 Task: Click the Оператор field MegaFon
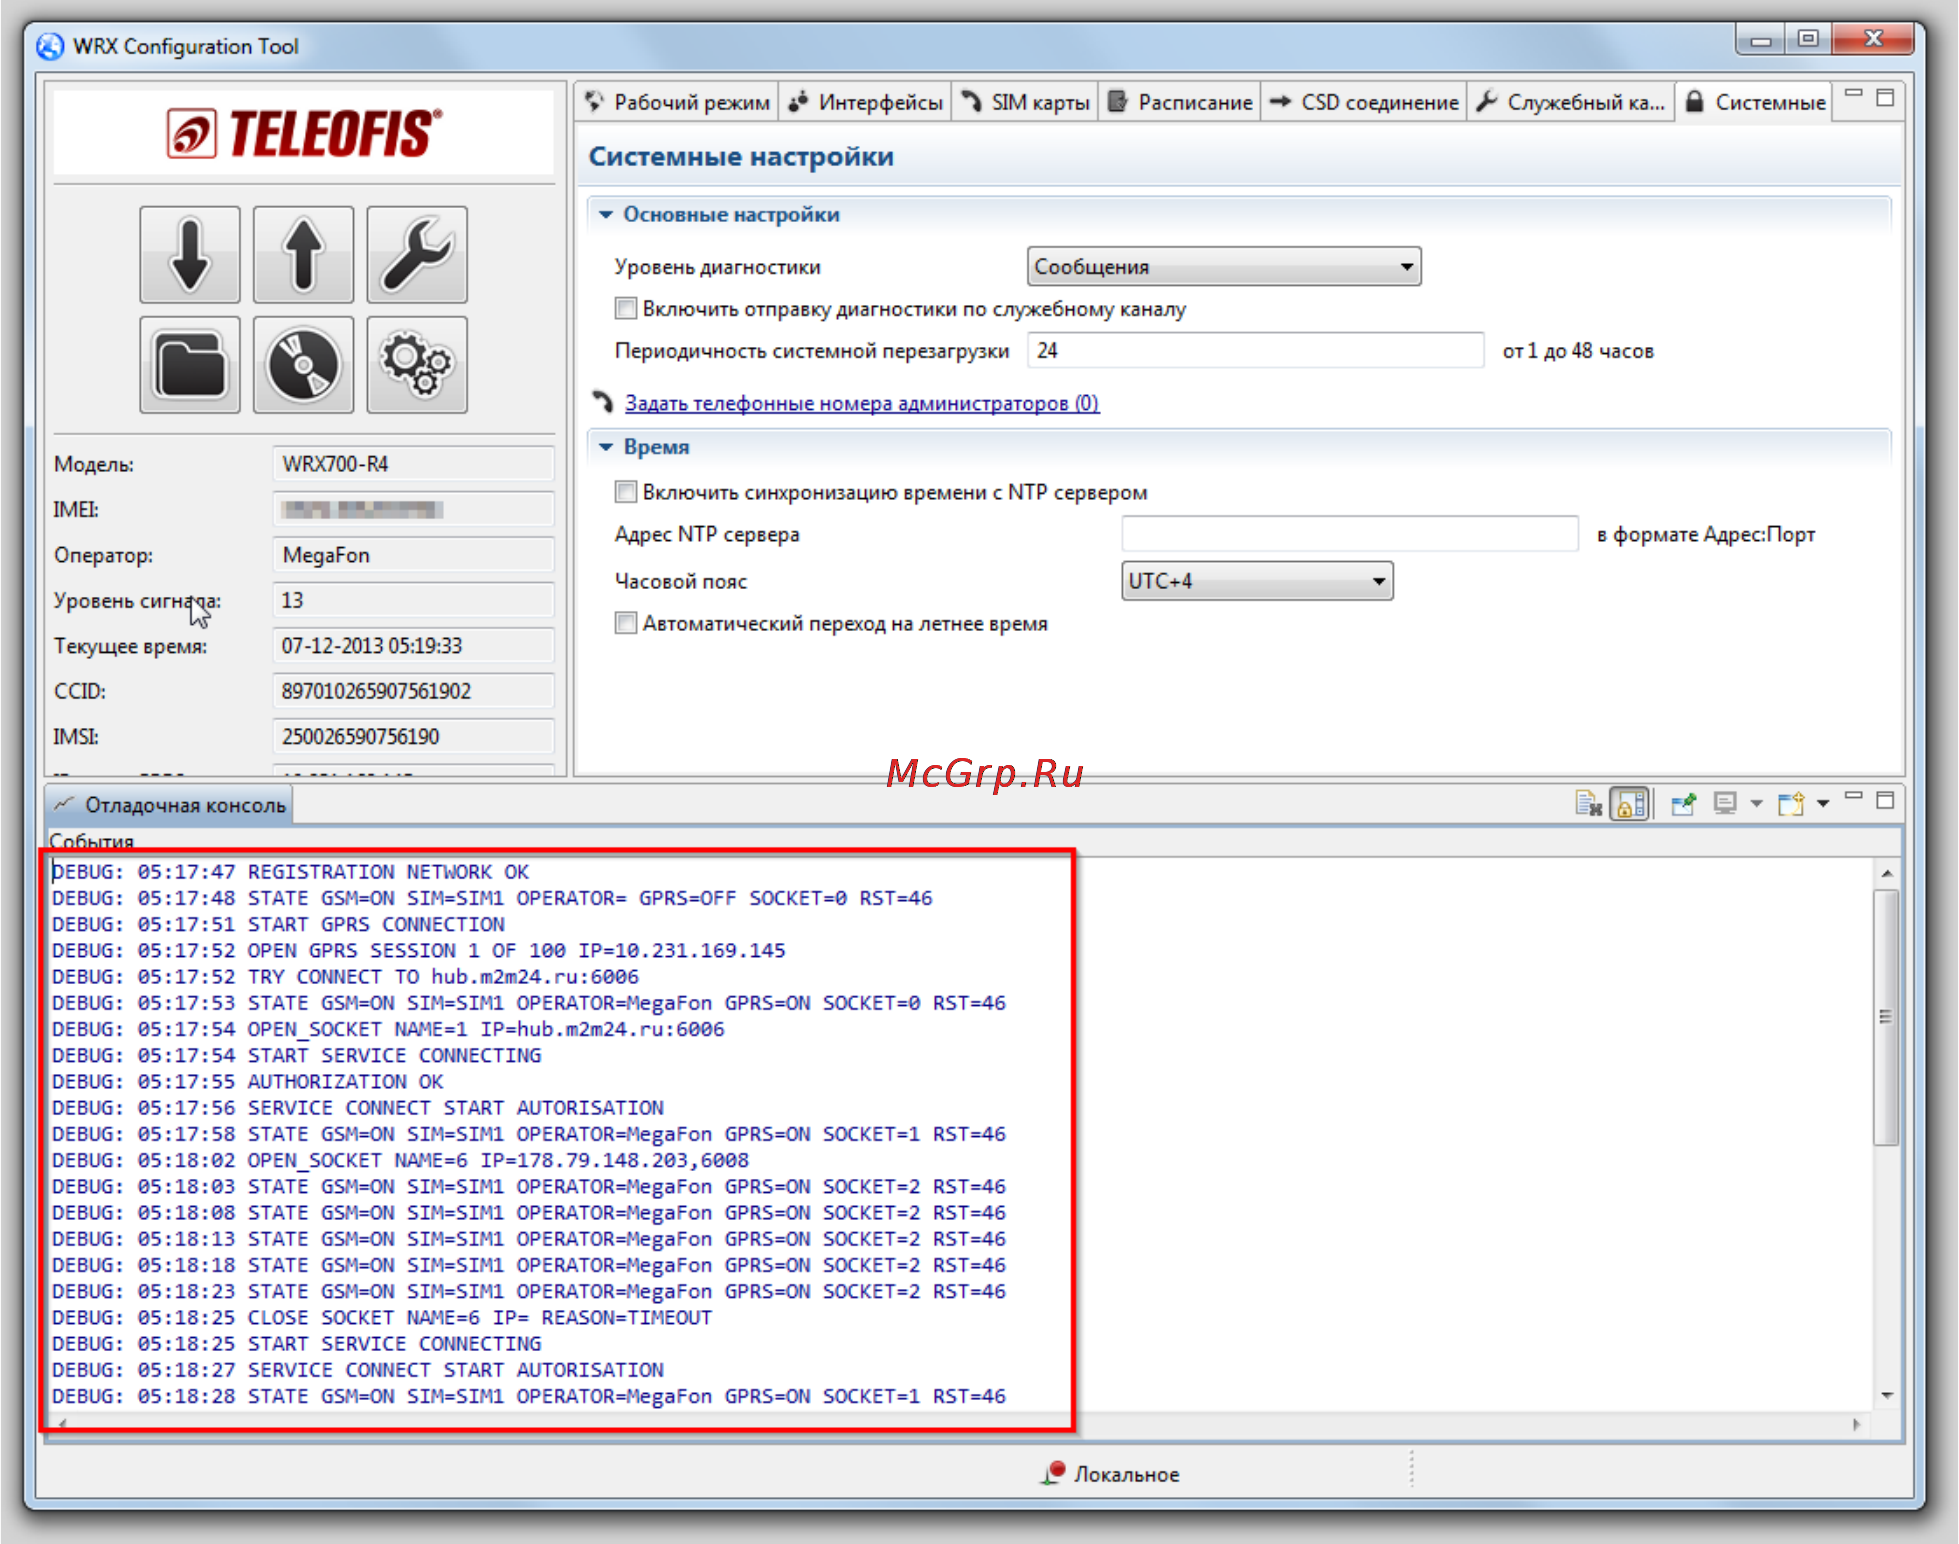[x=413, y=555]
